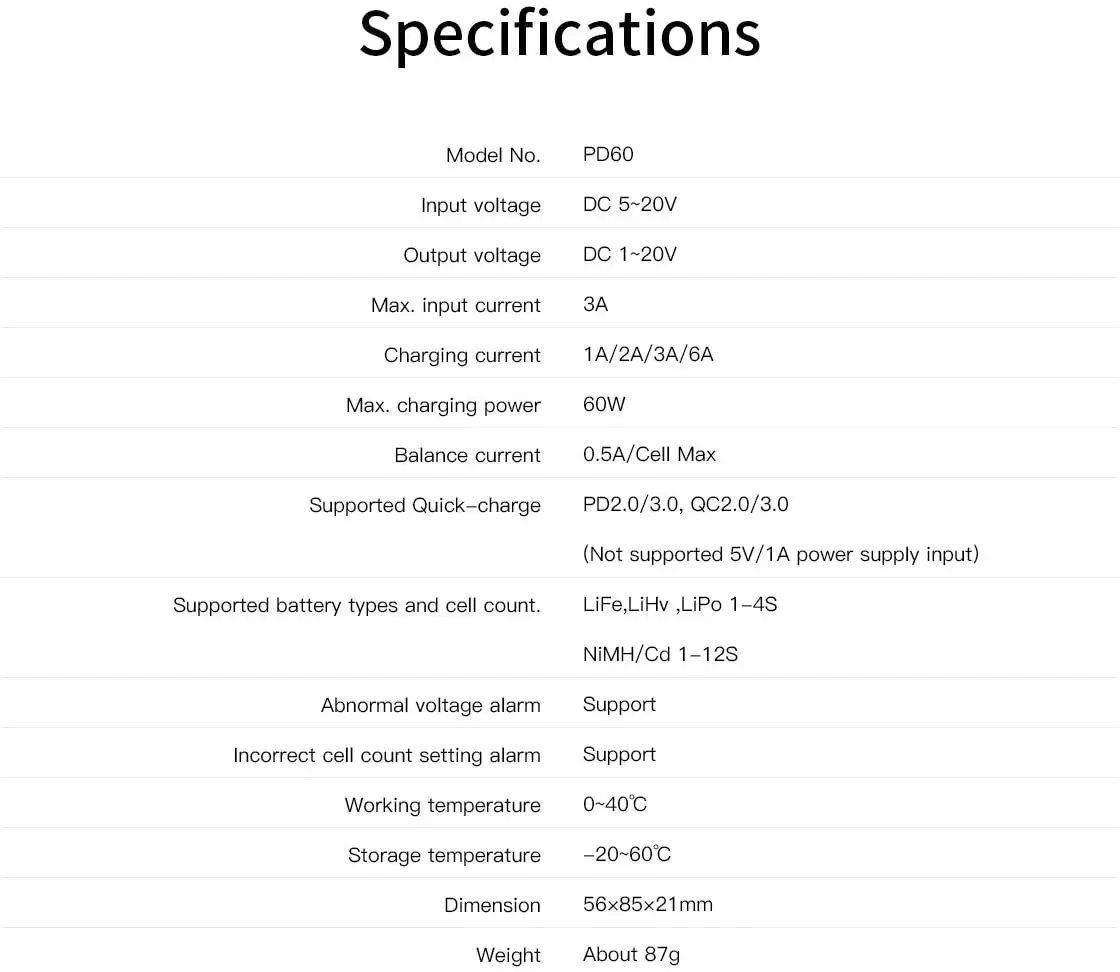
Task: Click the PD2.0/3.0, QC2.0/3.0 text
Action: [x=685, y=504]
